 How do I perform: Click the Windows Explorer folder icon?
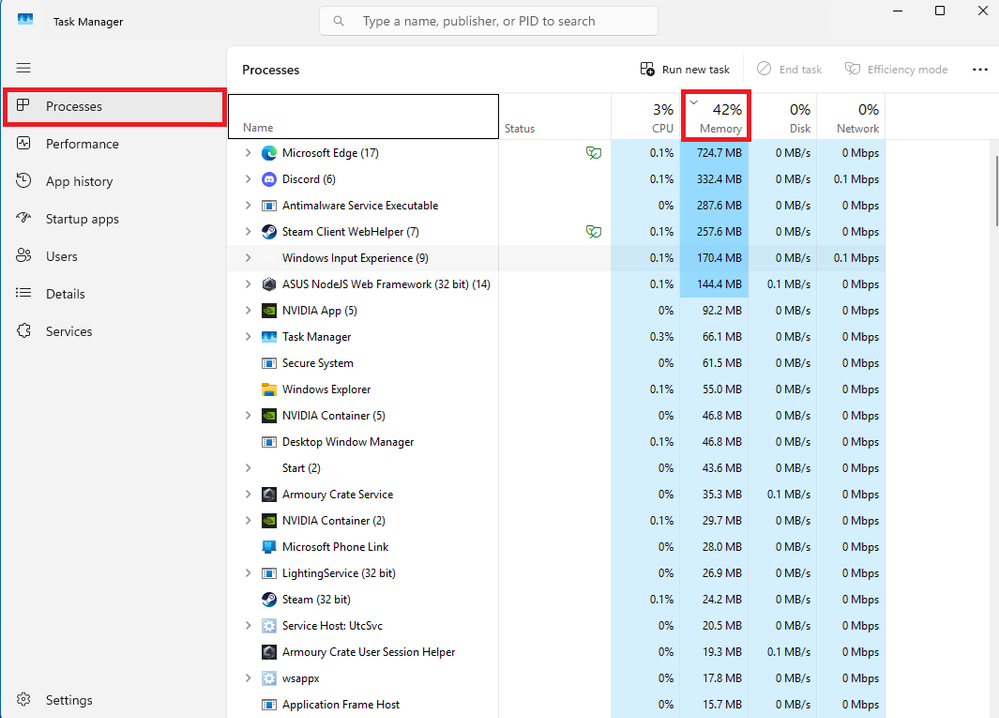click(269, 389)
